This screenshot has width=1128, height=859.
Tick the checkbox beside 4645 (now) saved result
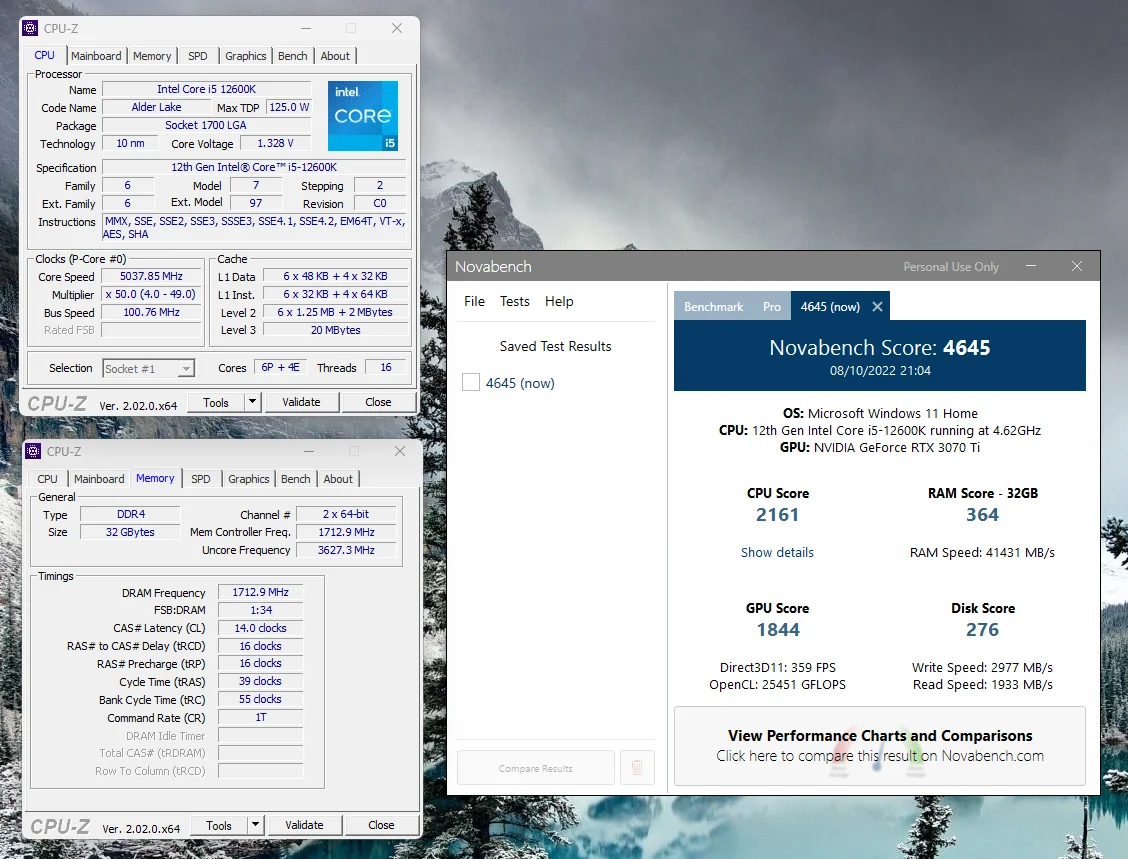coord(470,382)
